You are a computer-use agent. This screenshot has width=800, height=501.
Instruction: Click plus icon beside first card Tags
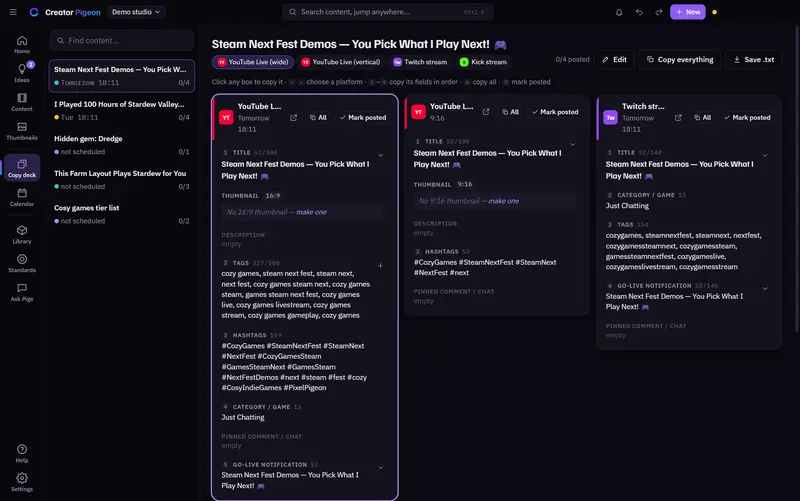tap(380, 266)
